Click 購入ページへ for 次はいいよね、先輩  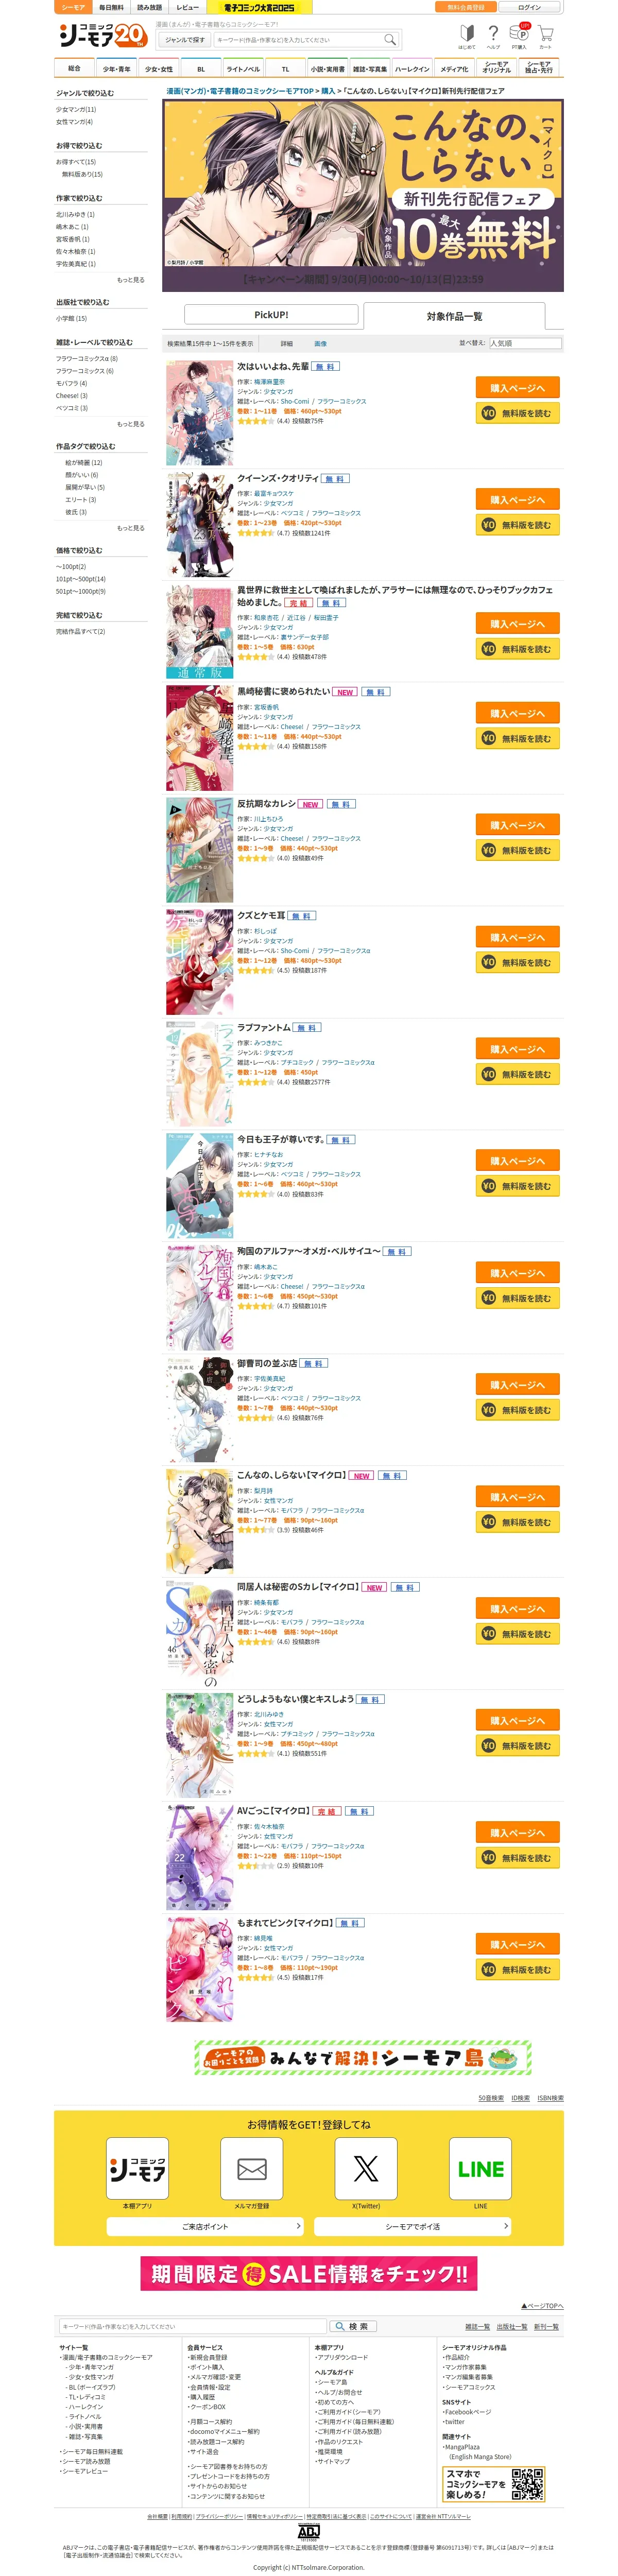pyautogui.click(x=517, y=388)
